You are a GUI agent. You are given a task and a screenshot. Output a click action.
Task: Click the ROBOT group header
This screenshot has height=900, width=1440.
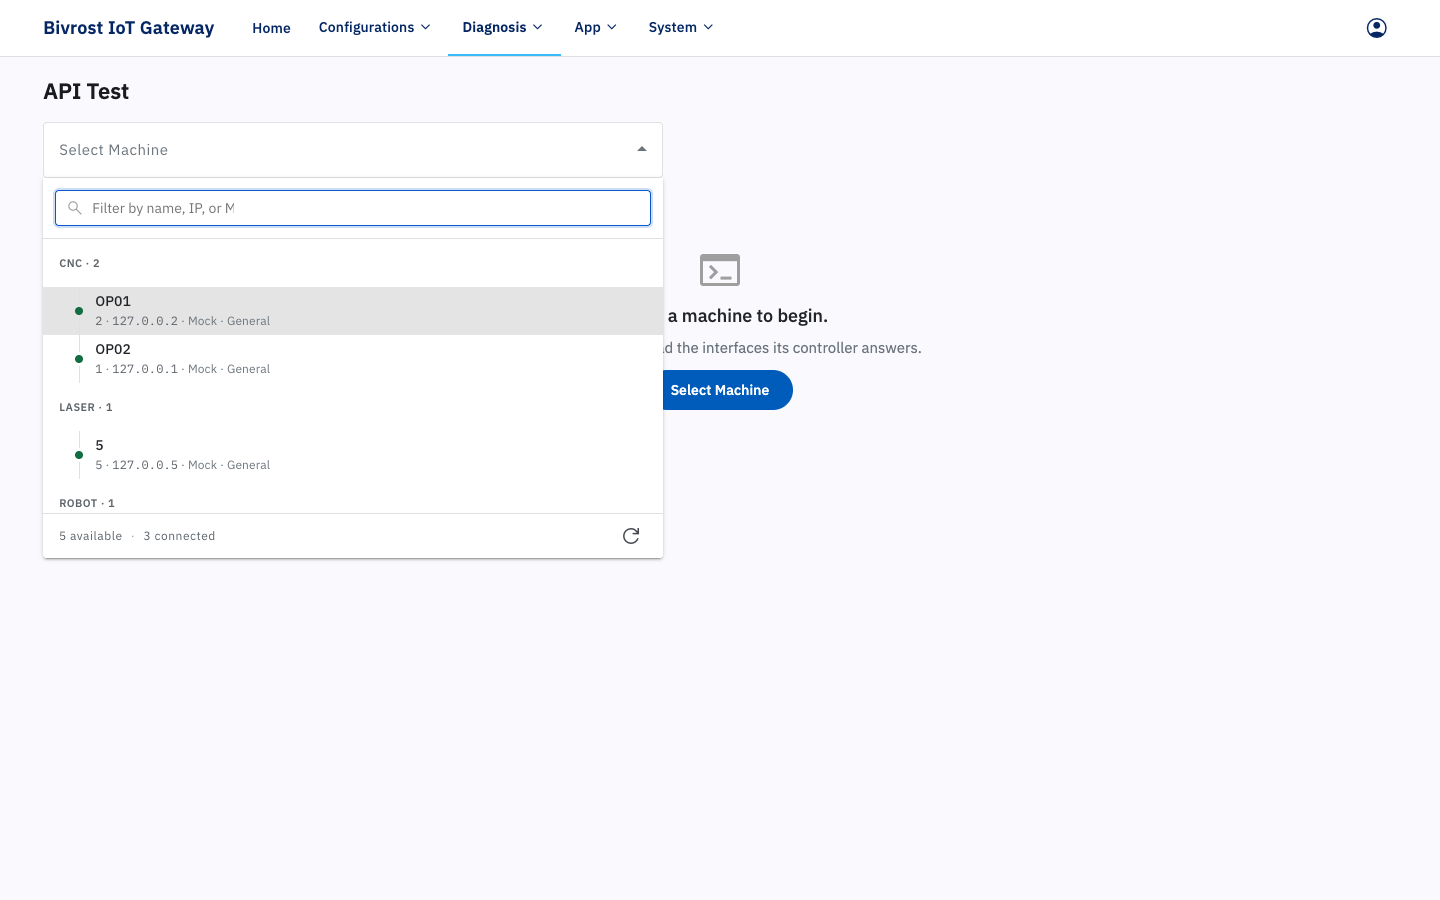(x=87, y=503)
